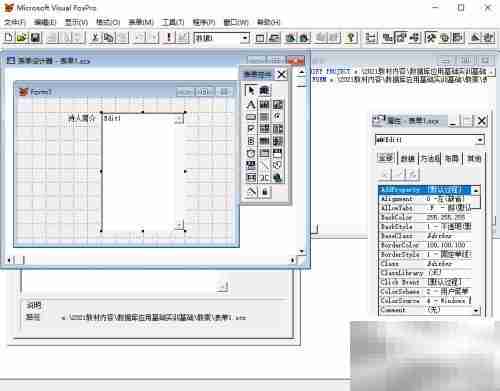Switch to the 布局 tab in Properties
Screen dimensions: 500x391
[x=452, y=158]
